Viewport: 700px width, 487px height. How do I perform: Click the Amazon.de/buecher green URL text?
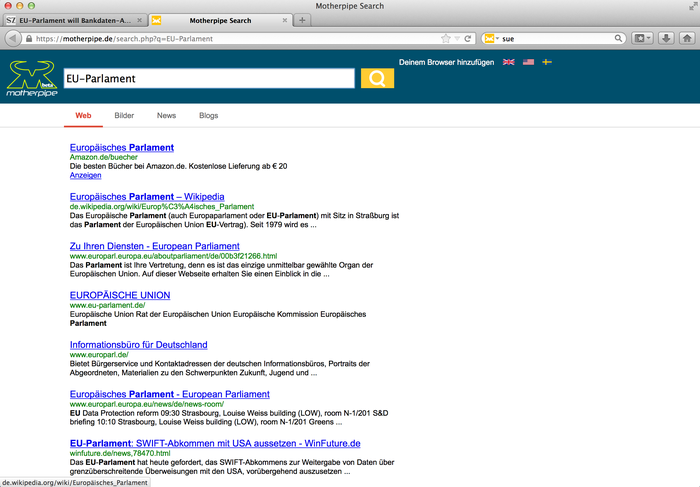click(x=104, y=157)
